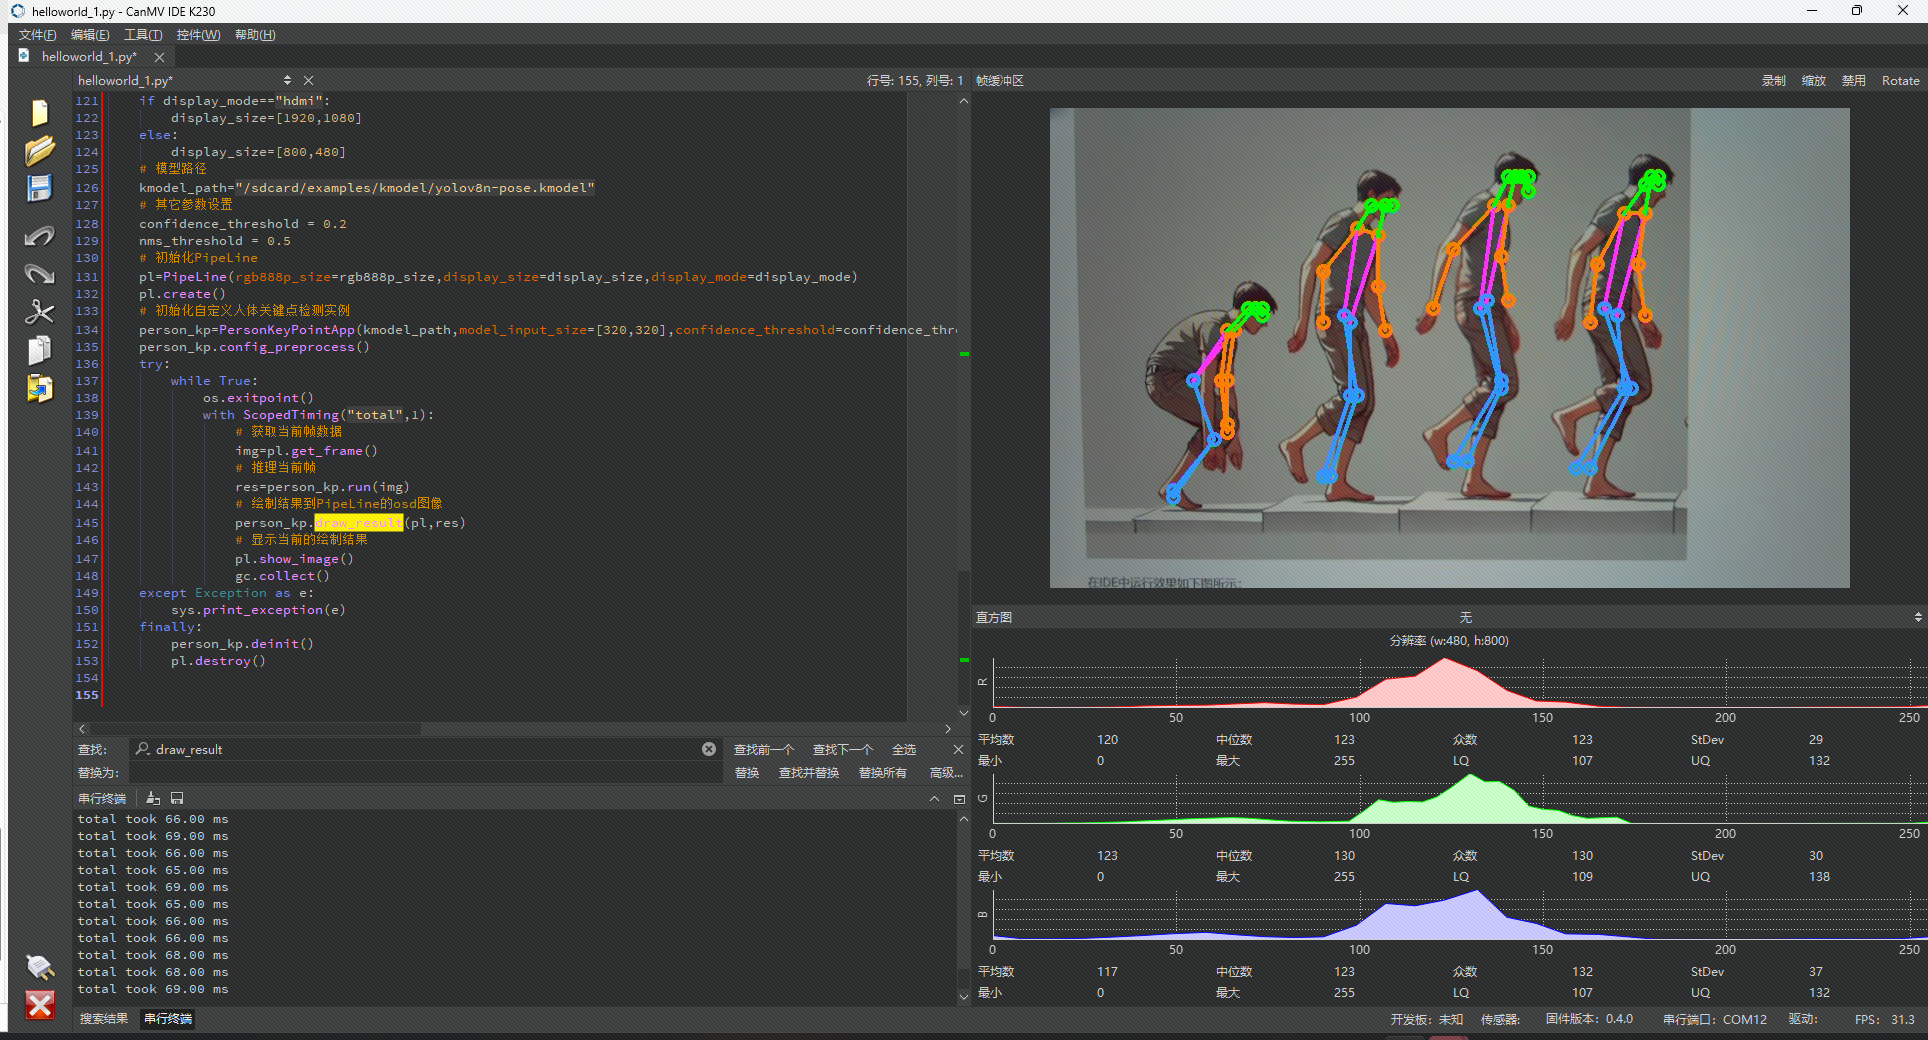This screenshot has width=1928, height=1040.
Task: Click the 录制 record button
Action: (1773, 81)
